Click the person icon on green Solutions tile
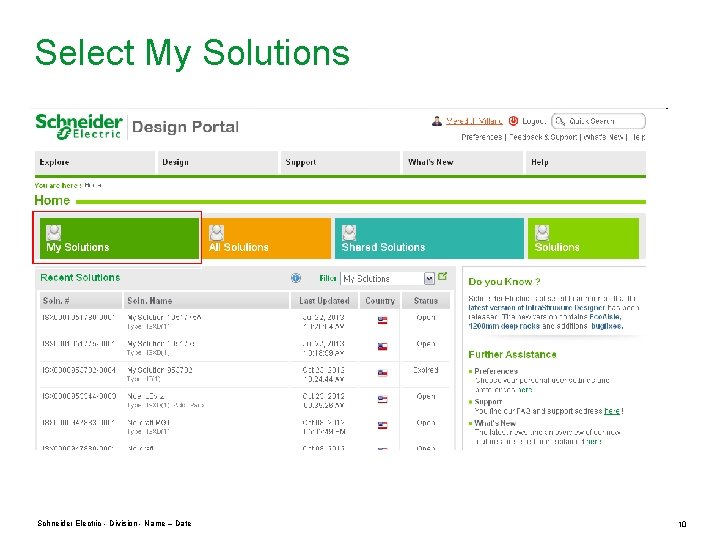 point(542,233)
